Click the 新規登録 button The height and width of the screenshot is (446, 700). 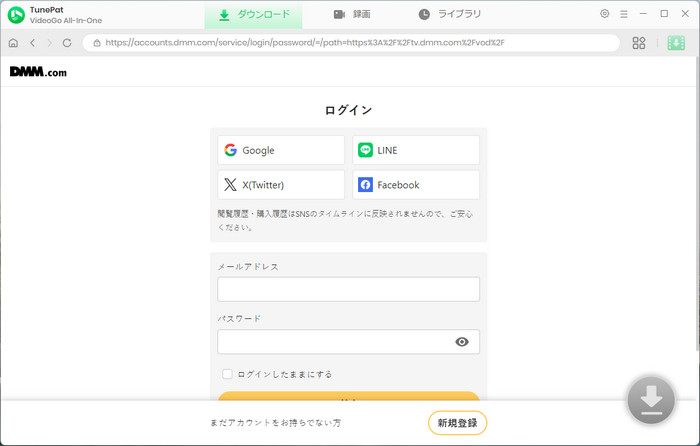pyautogui.click(x=457, y=423)
